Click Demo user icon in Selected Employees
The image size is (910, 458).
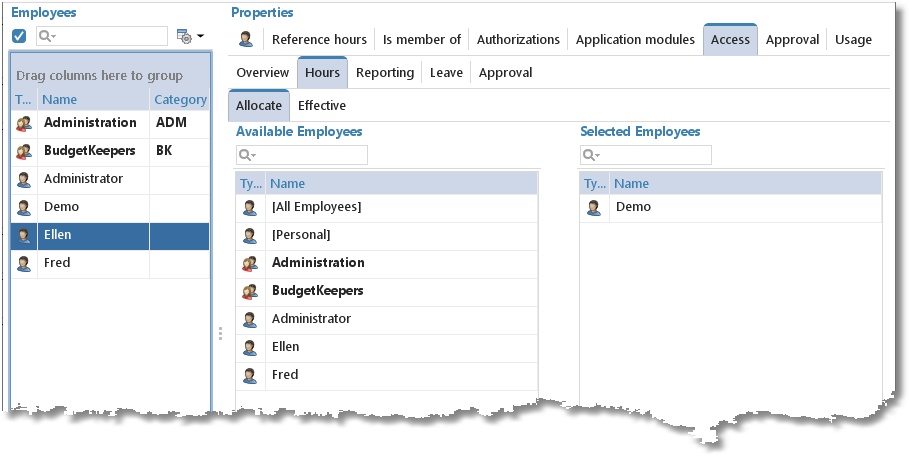(x=594, y=208)
